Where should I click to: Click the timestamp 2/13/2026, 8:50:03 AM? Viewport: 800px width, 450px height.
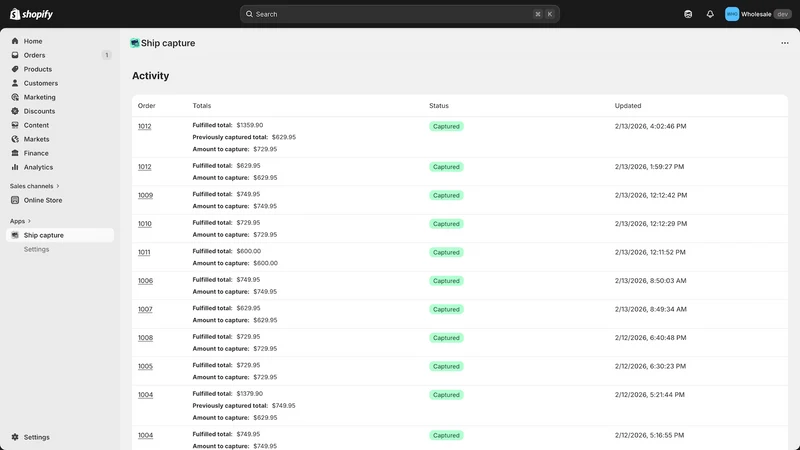coord(650,281)
